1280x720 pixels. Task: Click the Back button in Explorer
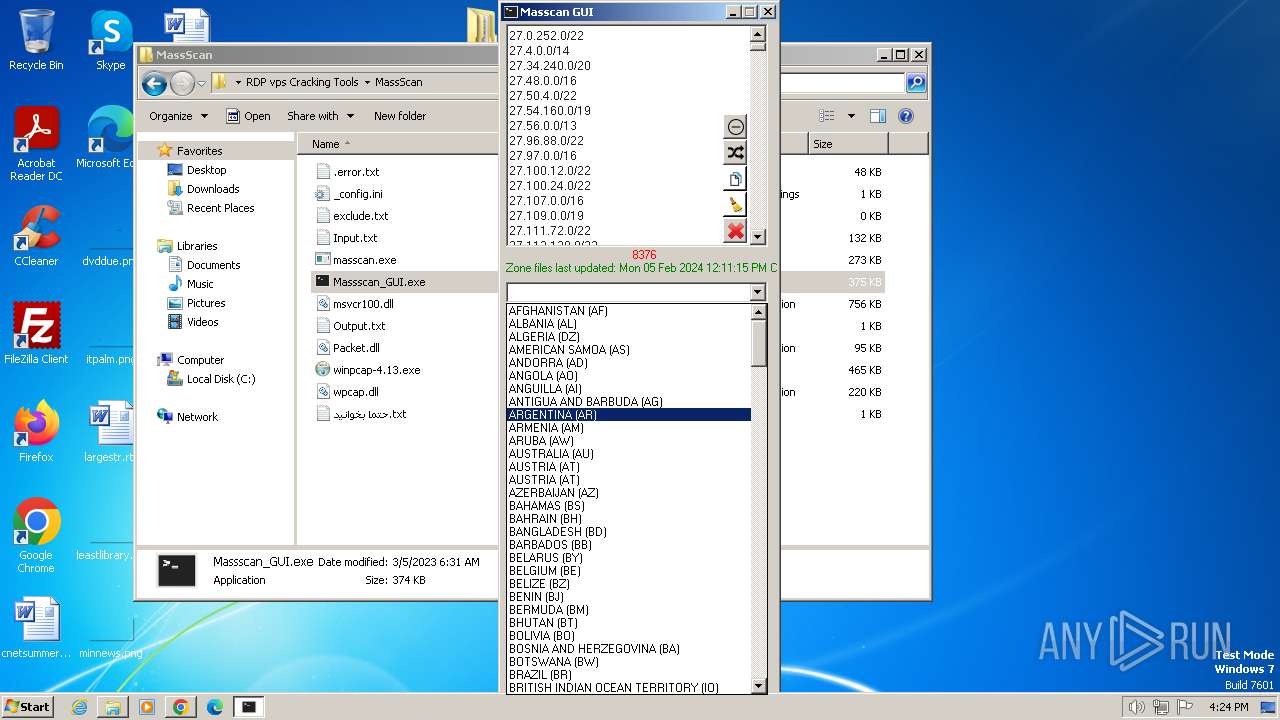point(154,83)
